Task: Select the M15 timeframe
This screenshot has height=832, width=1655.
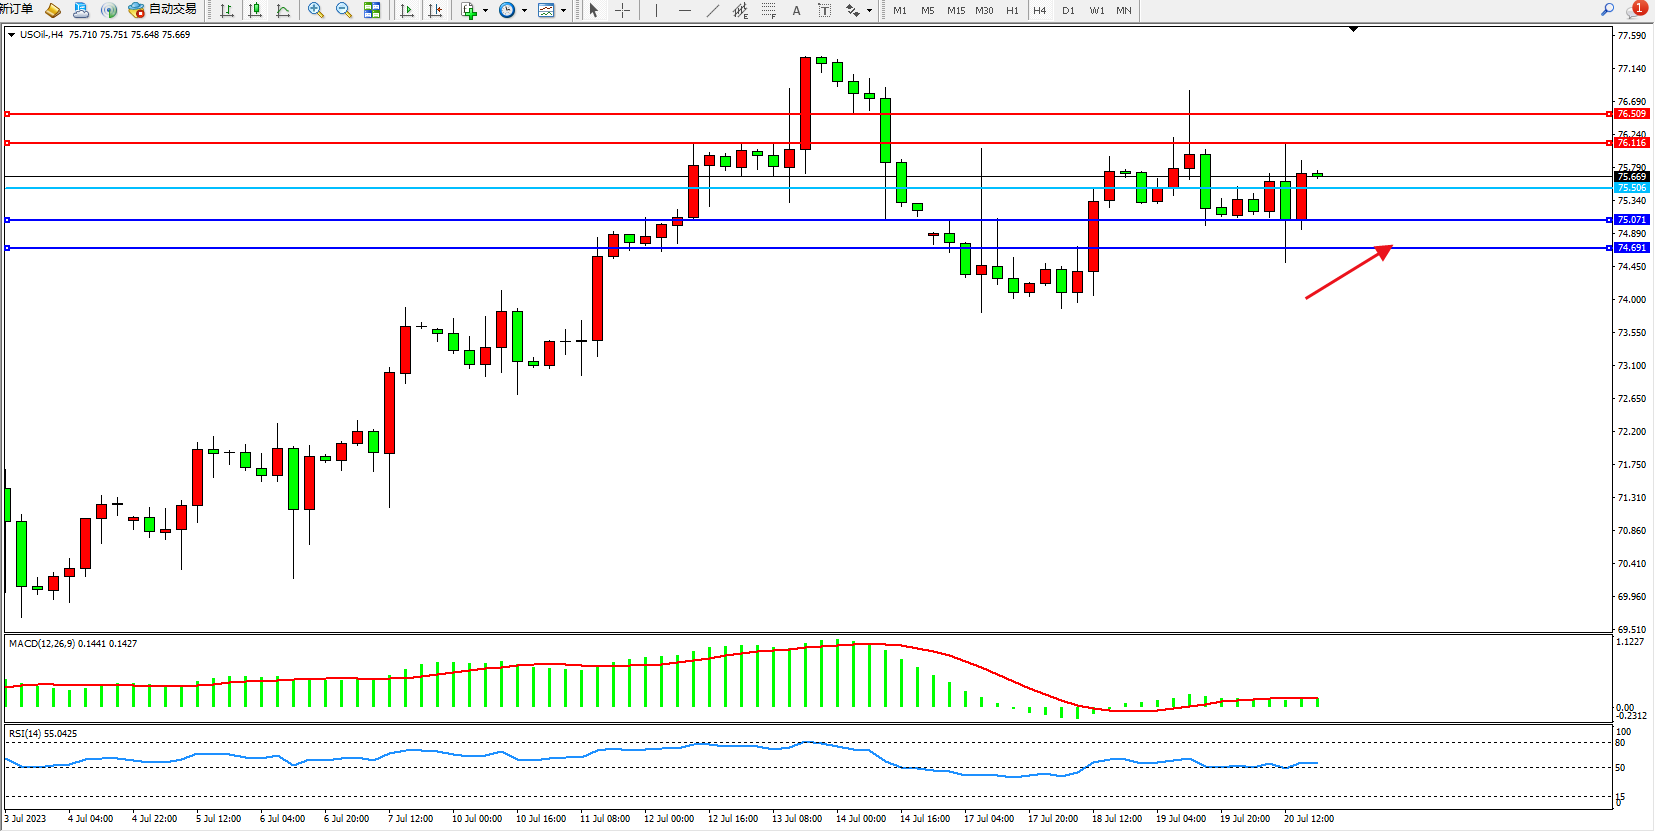Action: click(956, 10)
